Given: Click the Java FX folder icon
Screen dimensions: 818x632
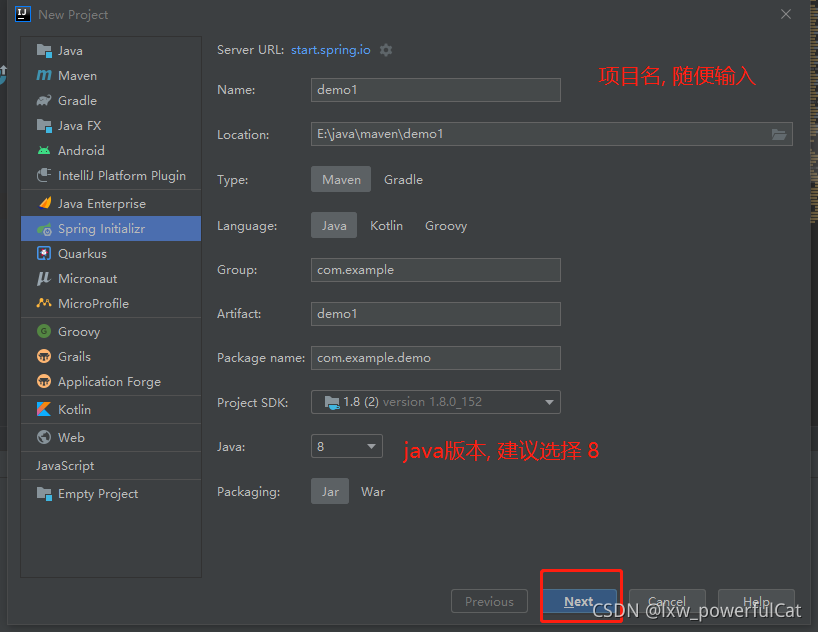Looking at the screenshot, I should pos(44,126).
